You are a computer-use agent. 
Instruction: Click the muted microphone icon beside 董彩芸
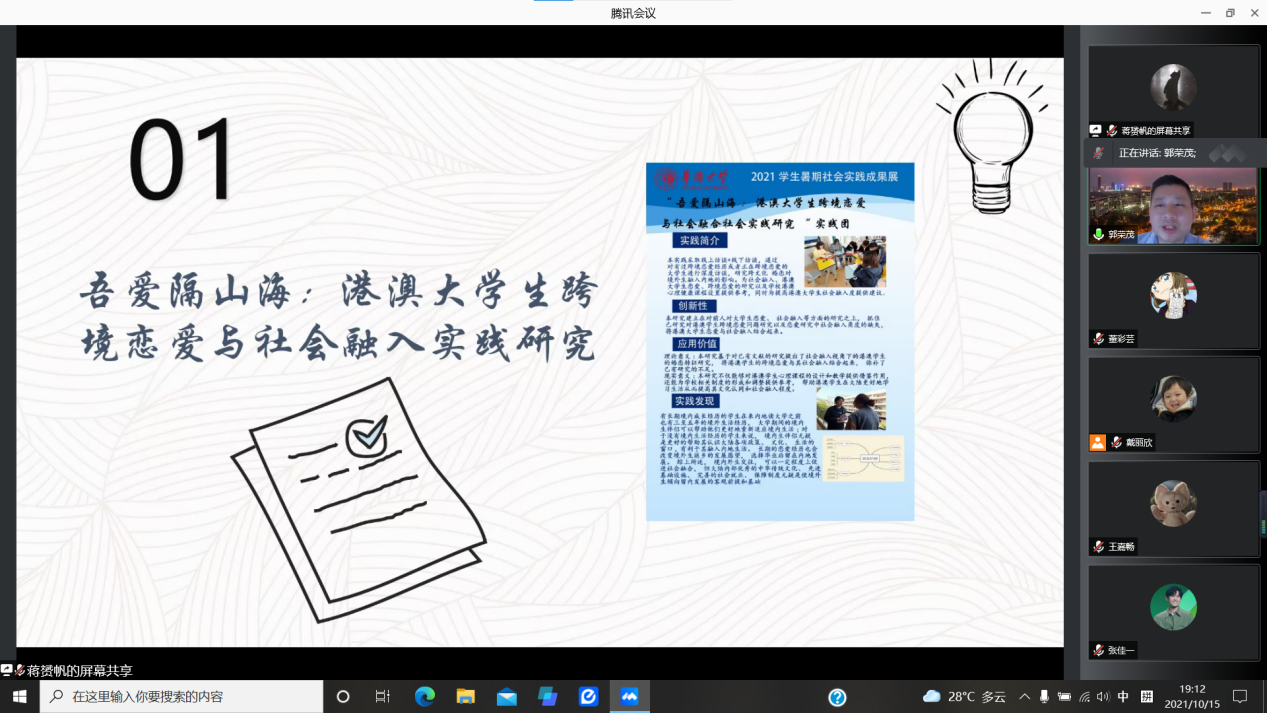pyautogui.click(x=1098, y=339)
